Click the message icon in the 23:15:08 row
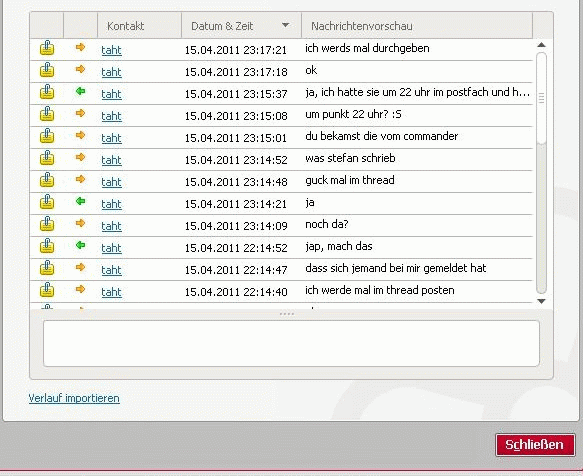583x476 pixels. coord(47,114)
